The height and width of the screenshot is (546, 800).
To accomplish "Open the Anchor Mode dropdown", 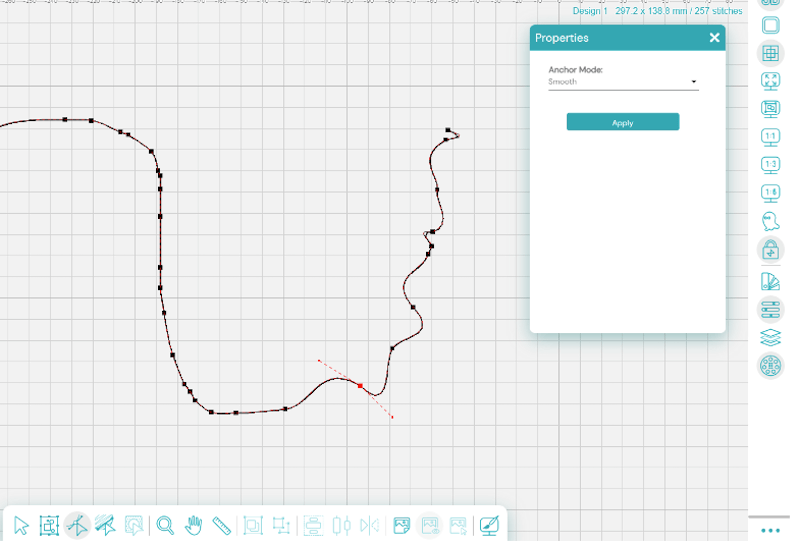I will 623,82.
